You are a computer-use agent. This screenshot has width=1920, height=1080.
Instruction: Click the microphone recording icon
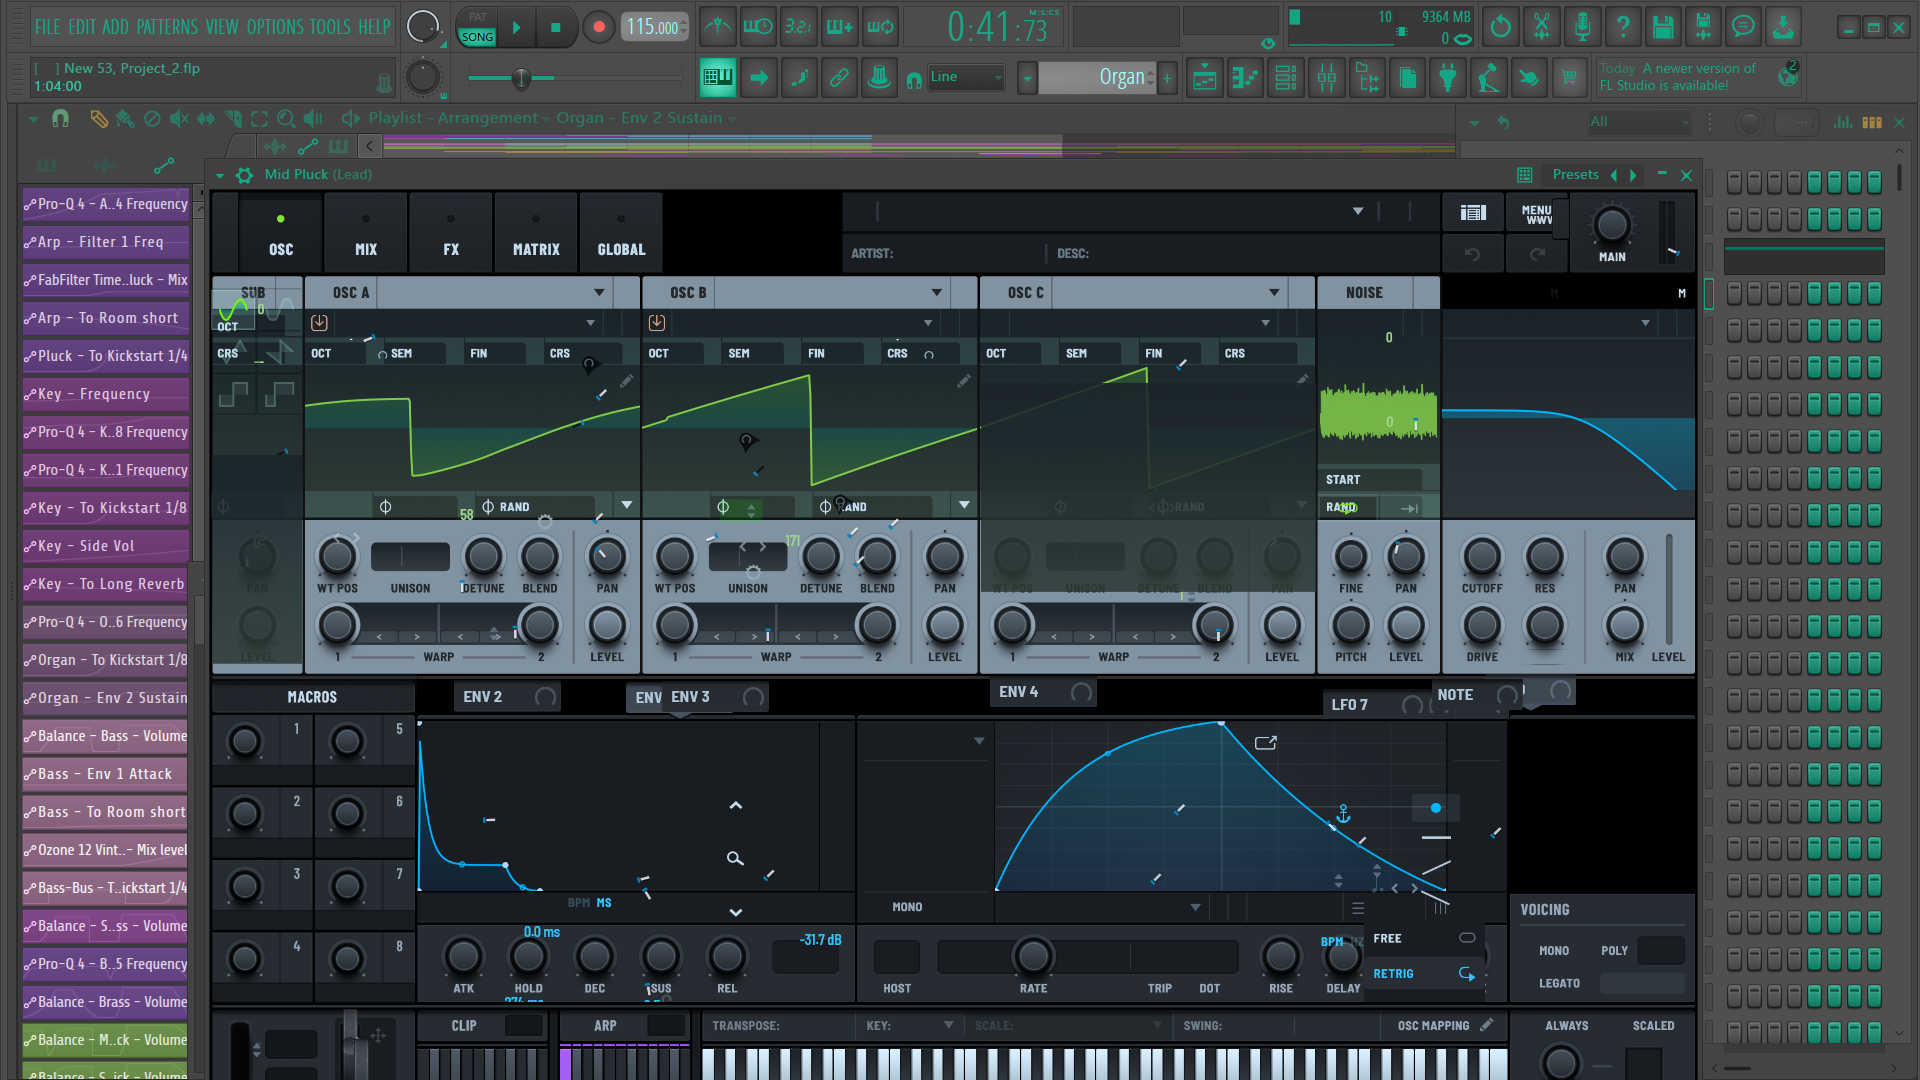click(1582, 27)
